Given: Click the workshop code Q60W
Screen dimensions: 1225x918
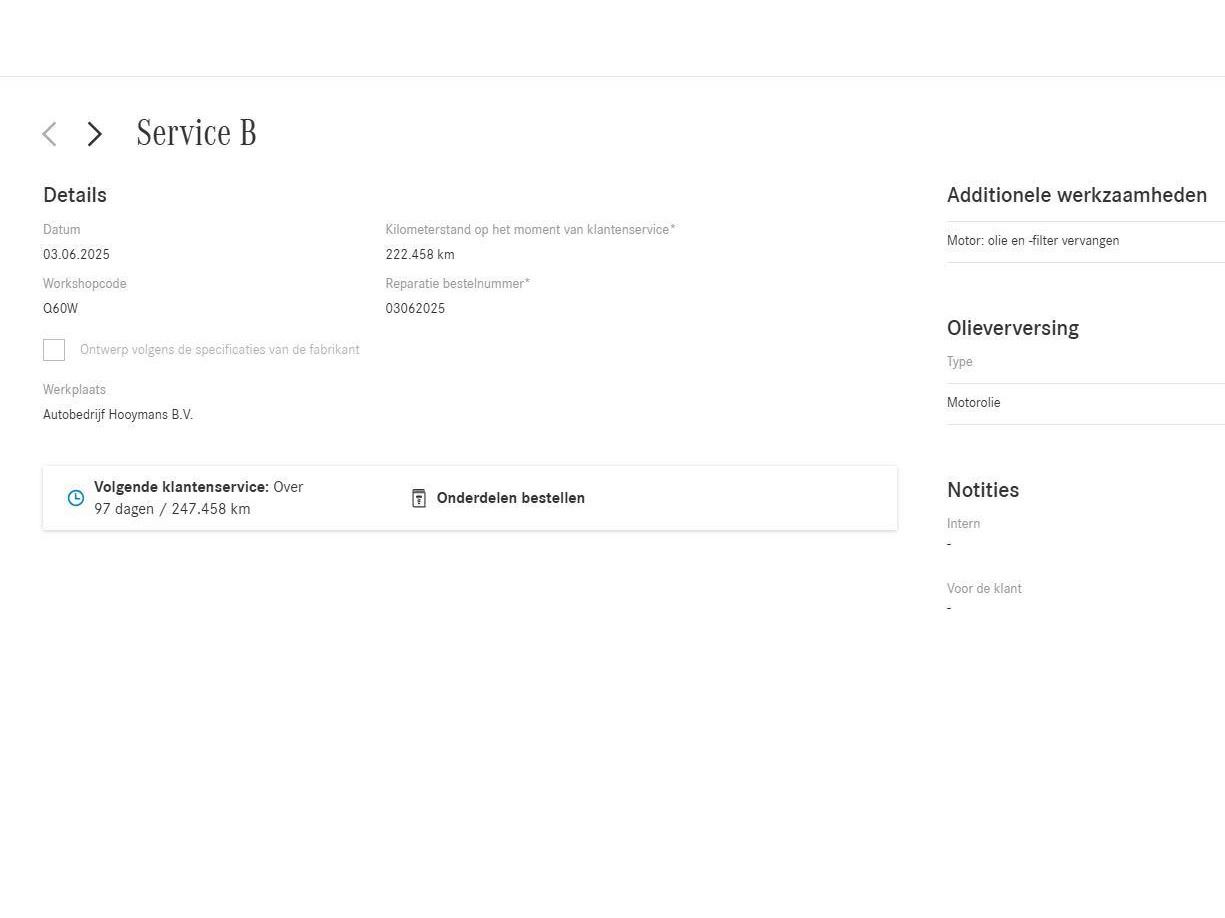Looking at the screenshot, I should [x=60, y=309].
